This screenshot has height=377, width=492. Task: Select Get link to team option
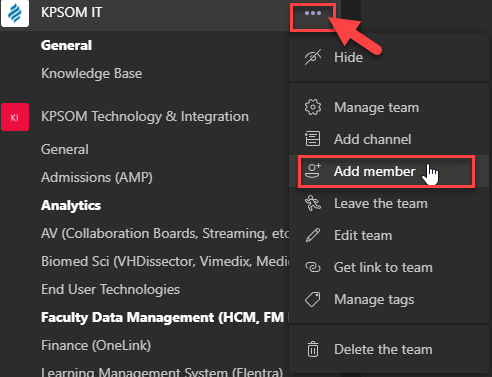tap(389, 267)
